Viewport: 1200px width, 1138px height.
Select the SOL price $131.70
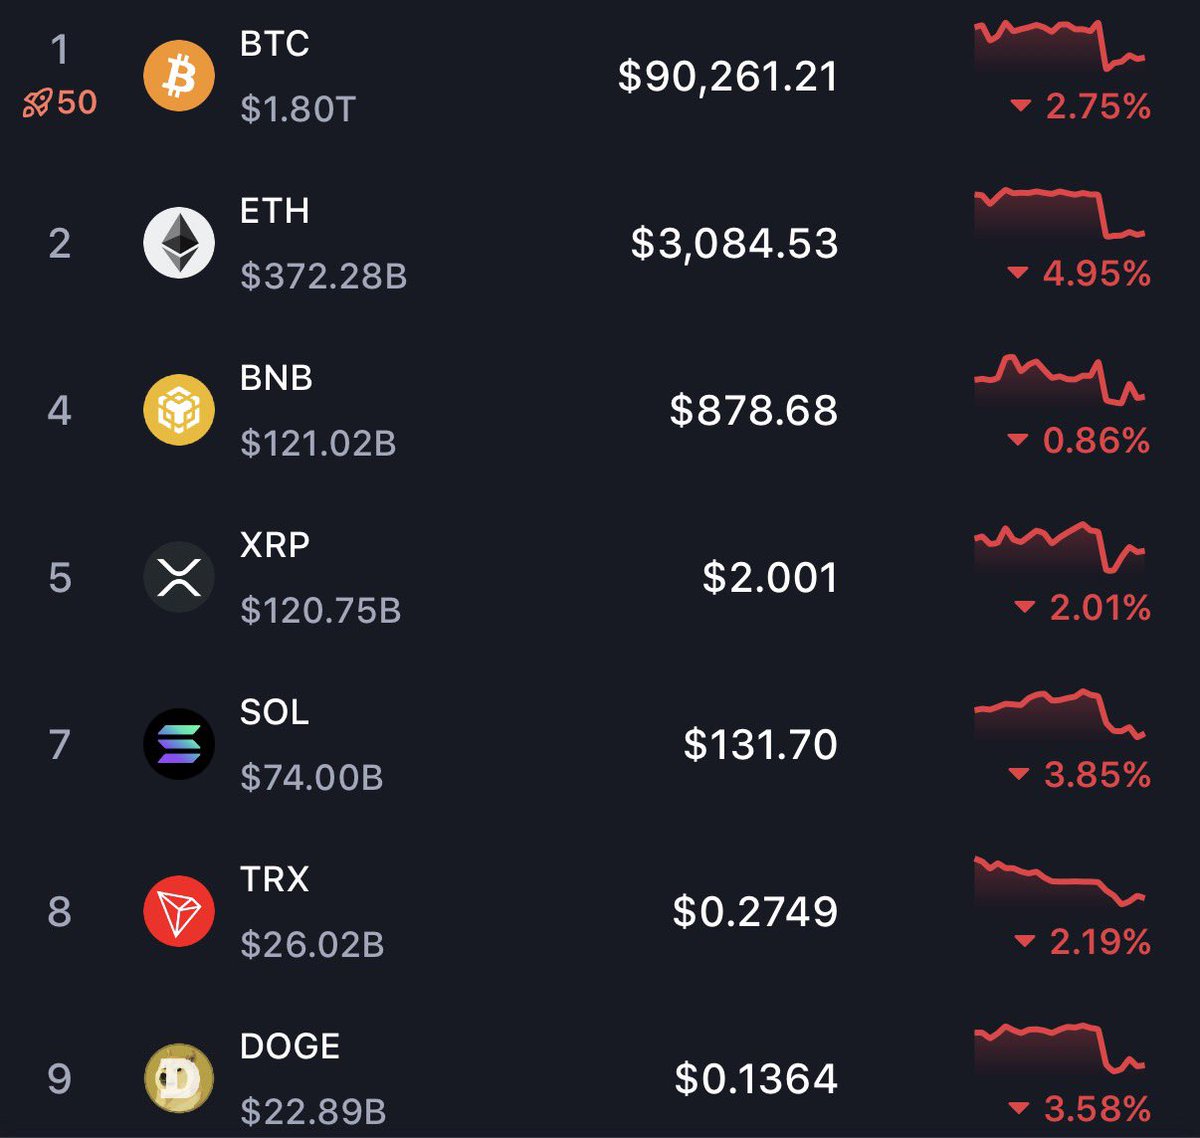tap(760, 745)
